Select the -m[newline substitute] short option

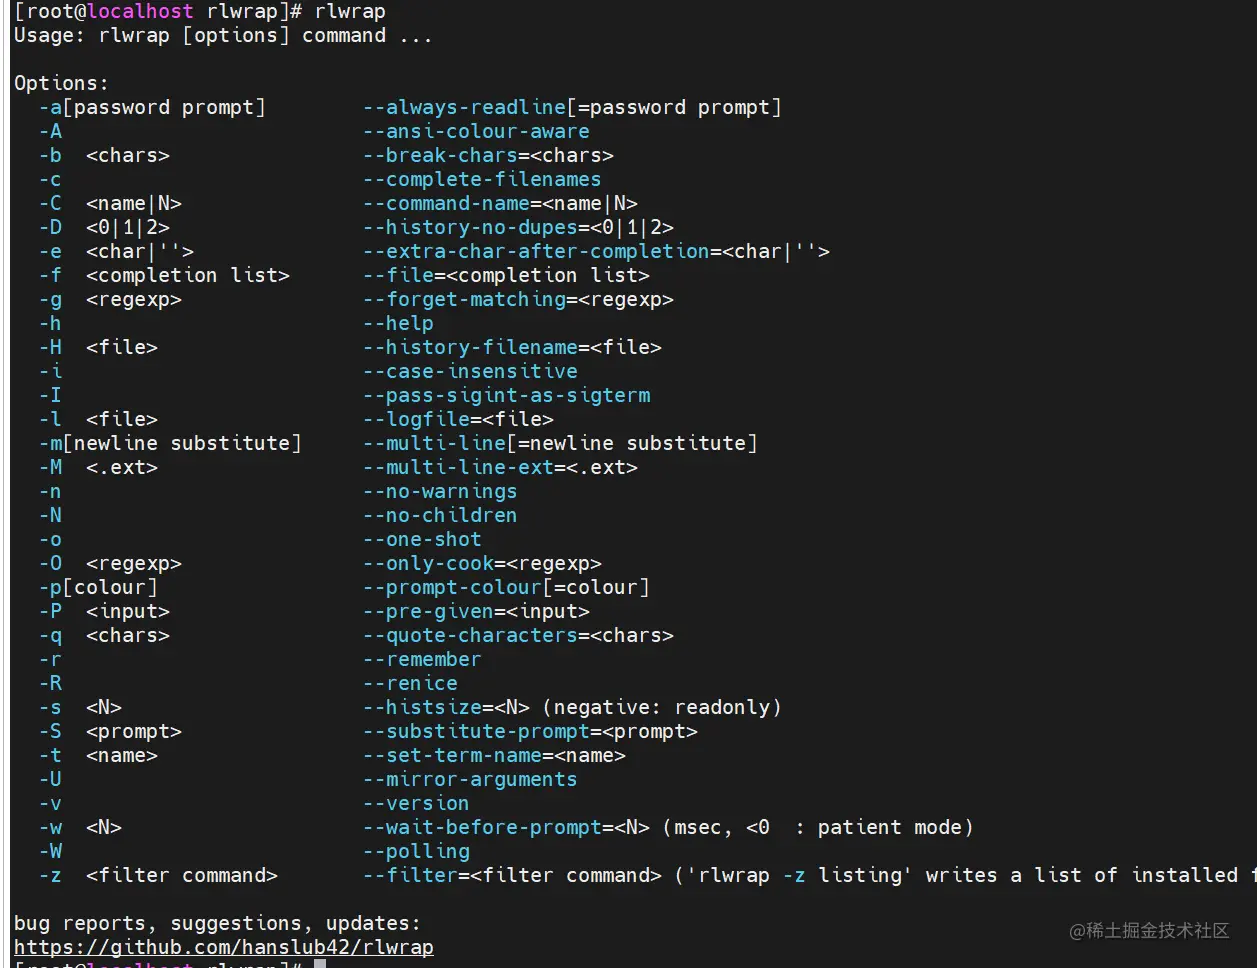point(170,443)
